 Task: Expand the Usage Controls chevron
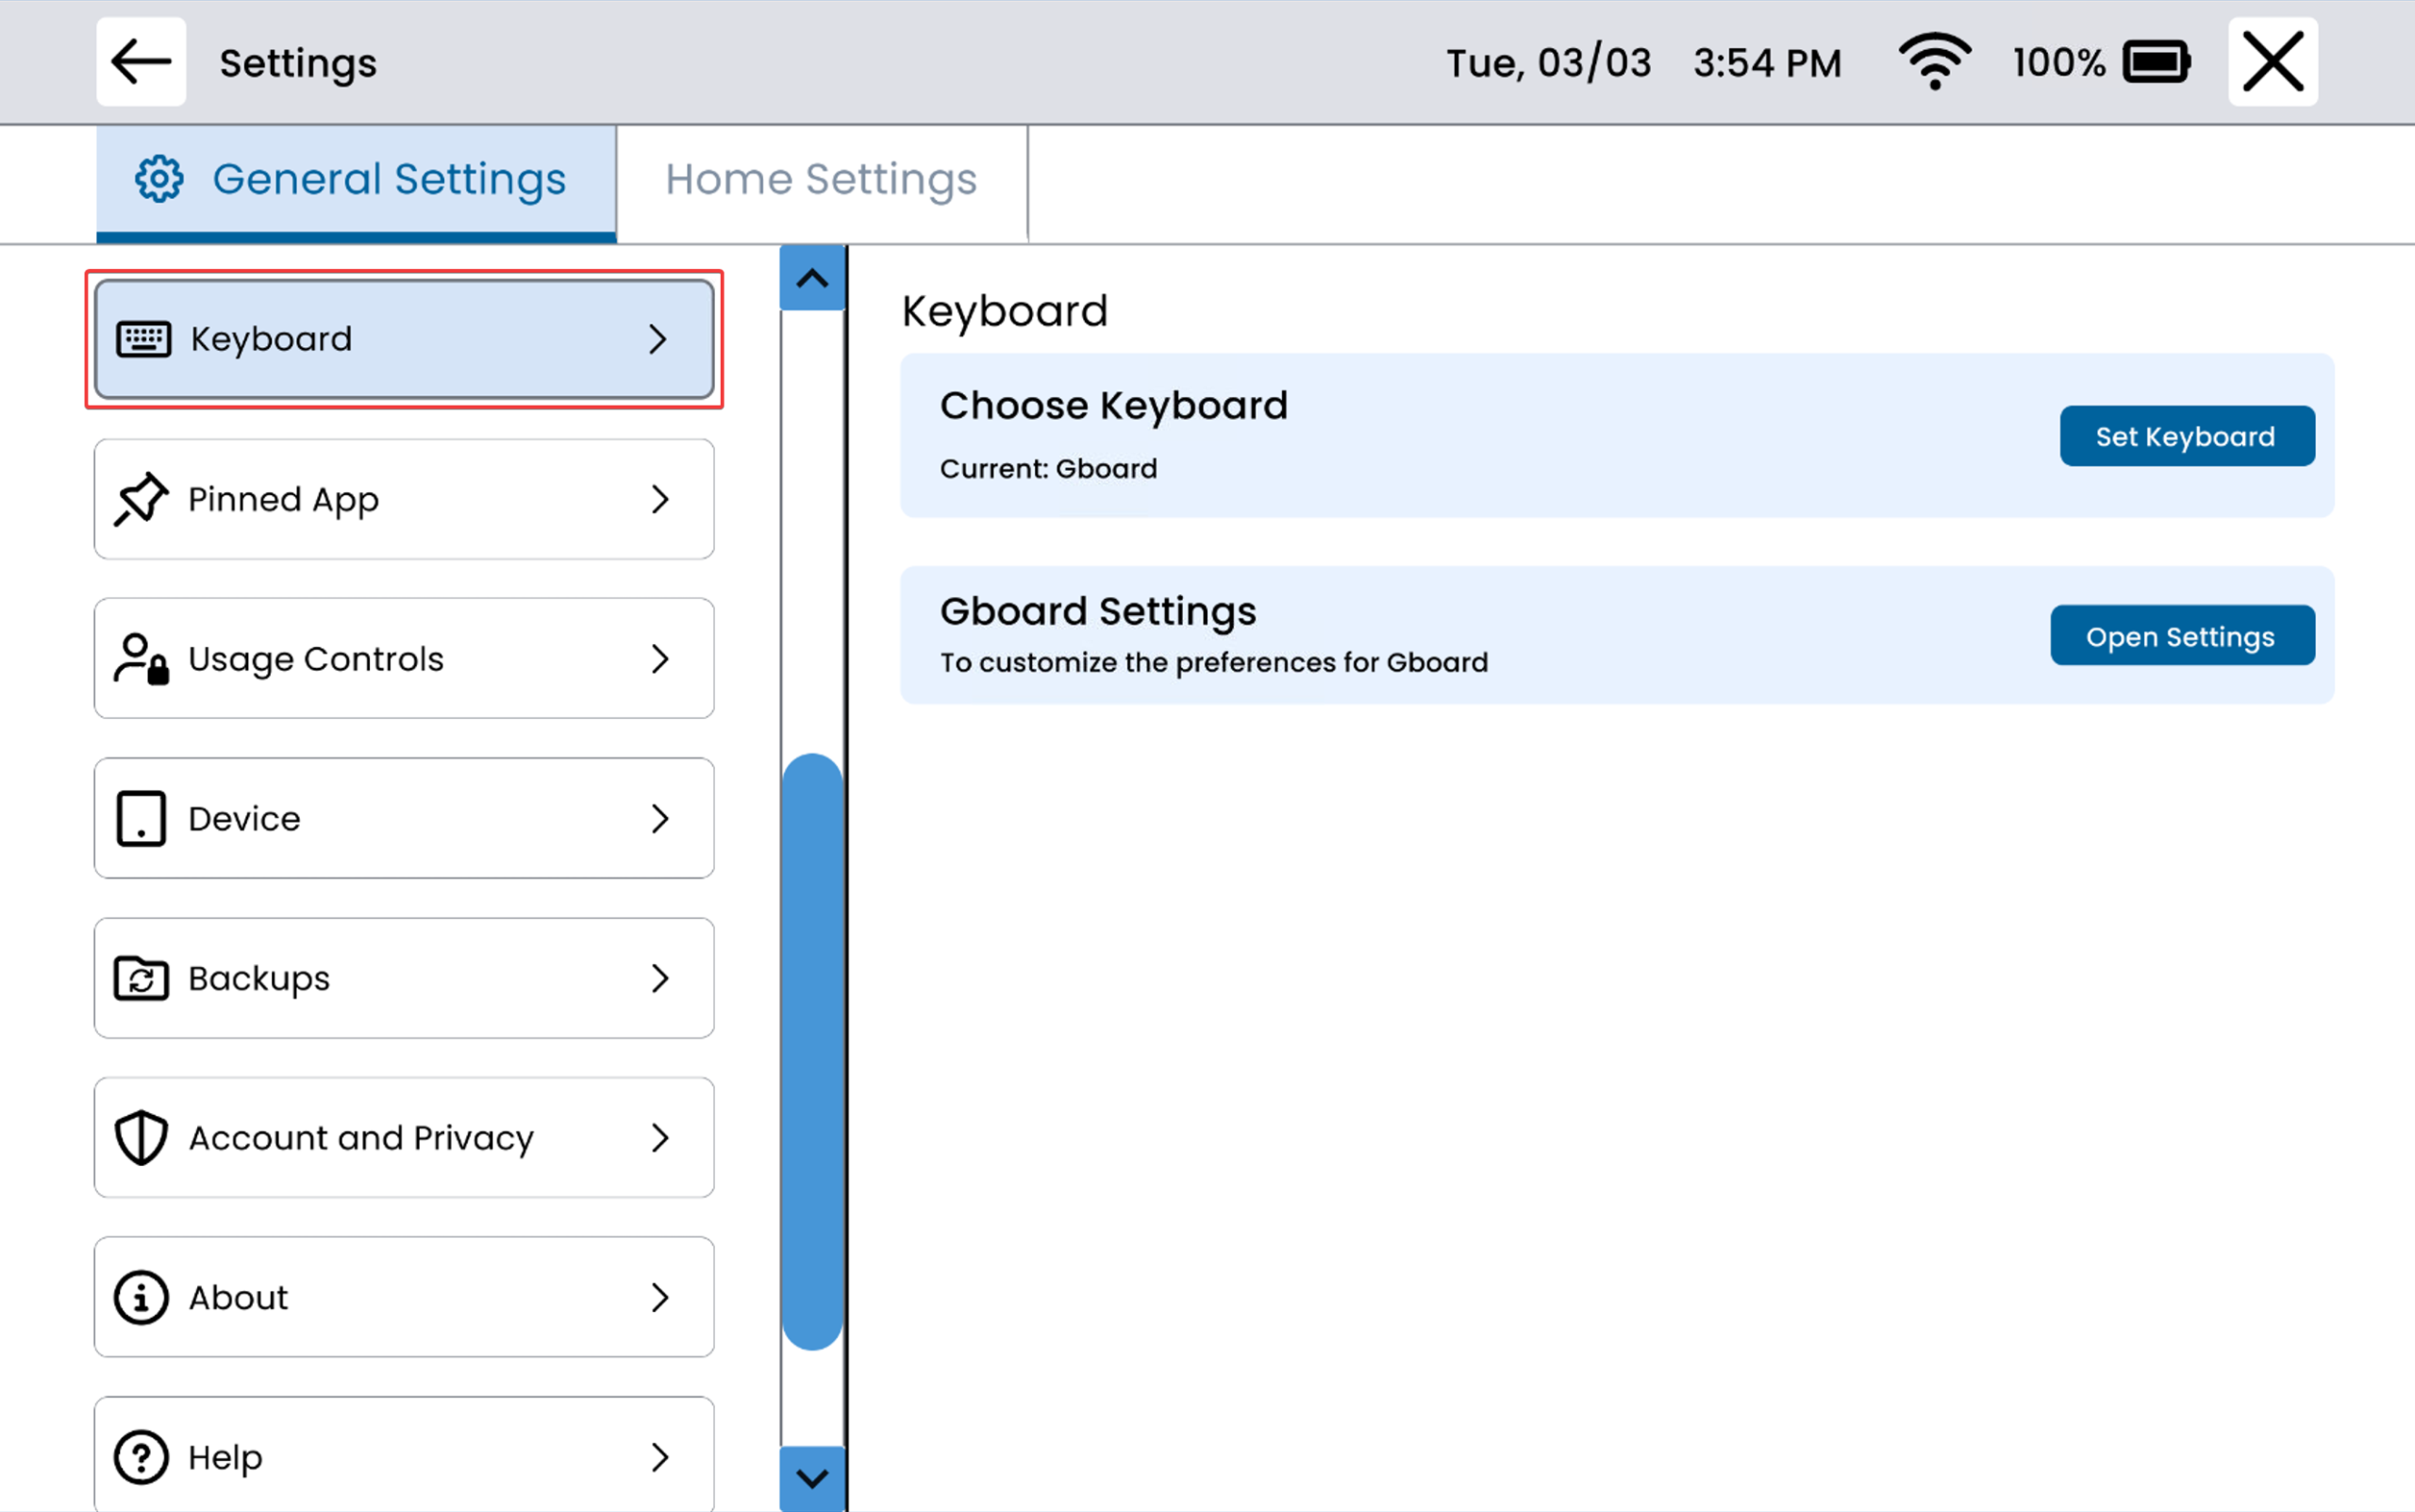[x=659, y=659]
